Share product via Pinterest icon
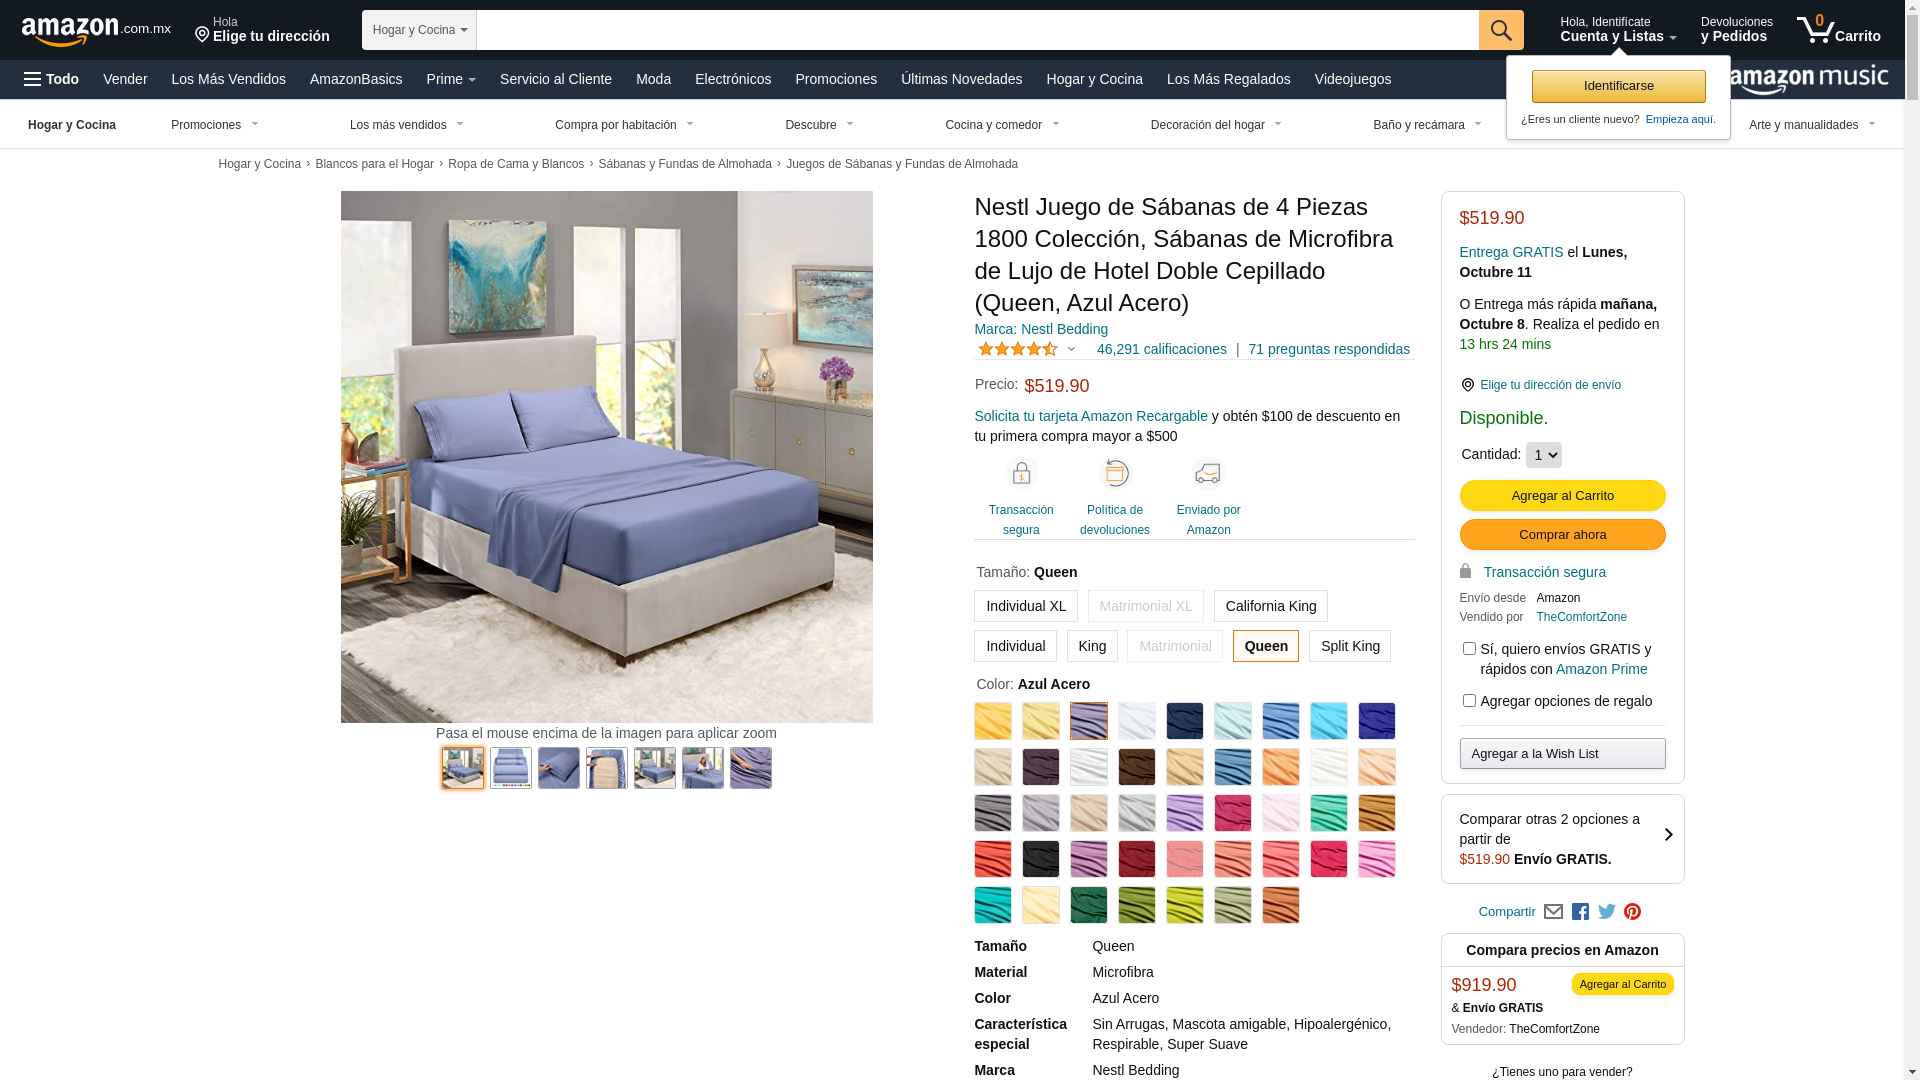Screen dimensions: 1920x1080 [1633, 912]
